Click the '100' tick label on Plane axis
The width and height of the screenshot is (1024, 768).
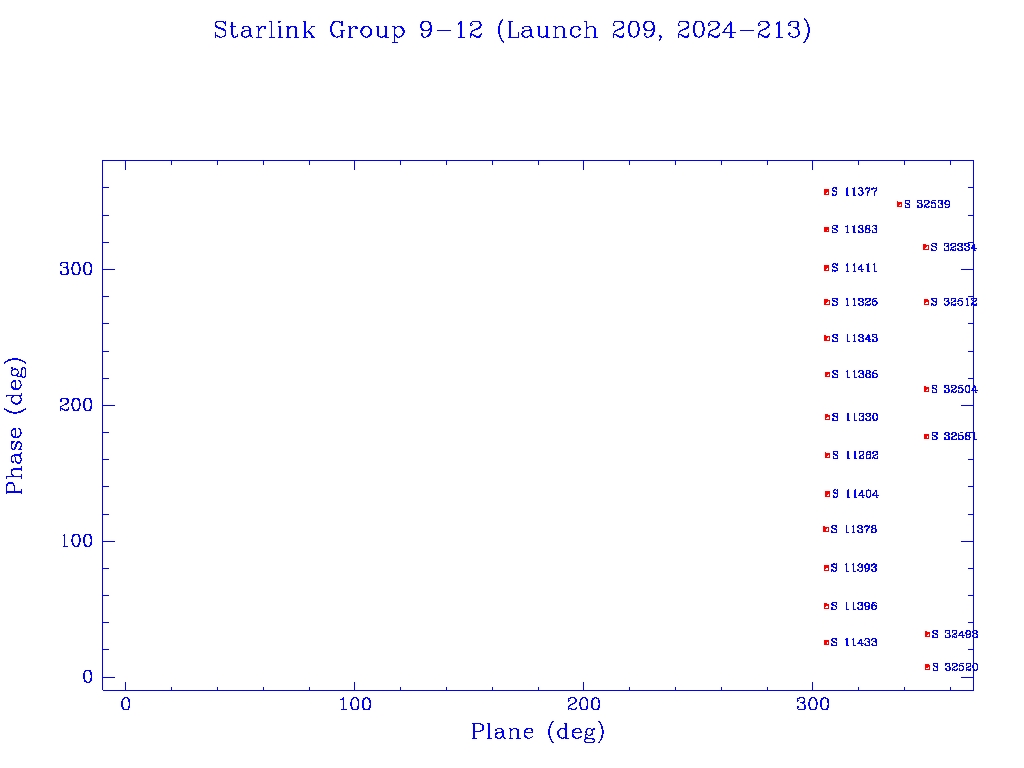(x=355, y=704)
